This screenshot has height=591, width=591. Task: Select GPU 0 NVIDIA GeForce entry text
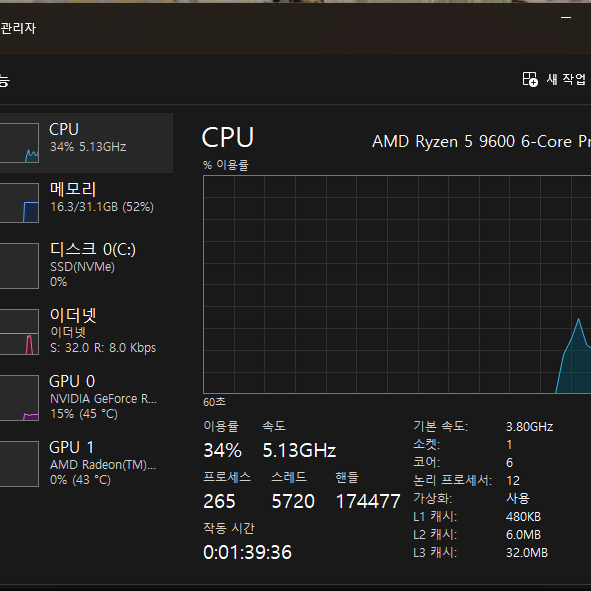pyautogui.click(x=103, y=397)
